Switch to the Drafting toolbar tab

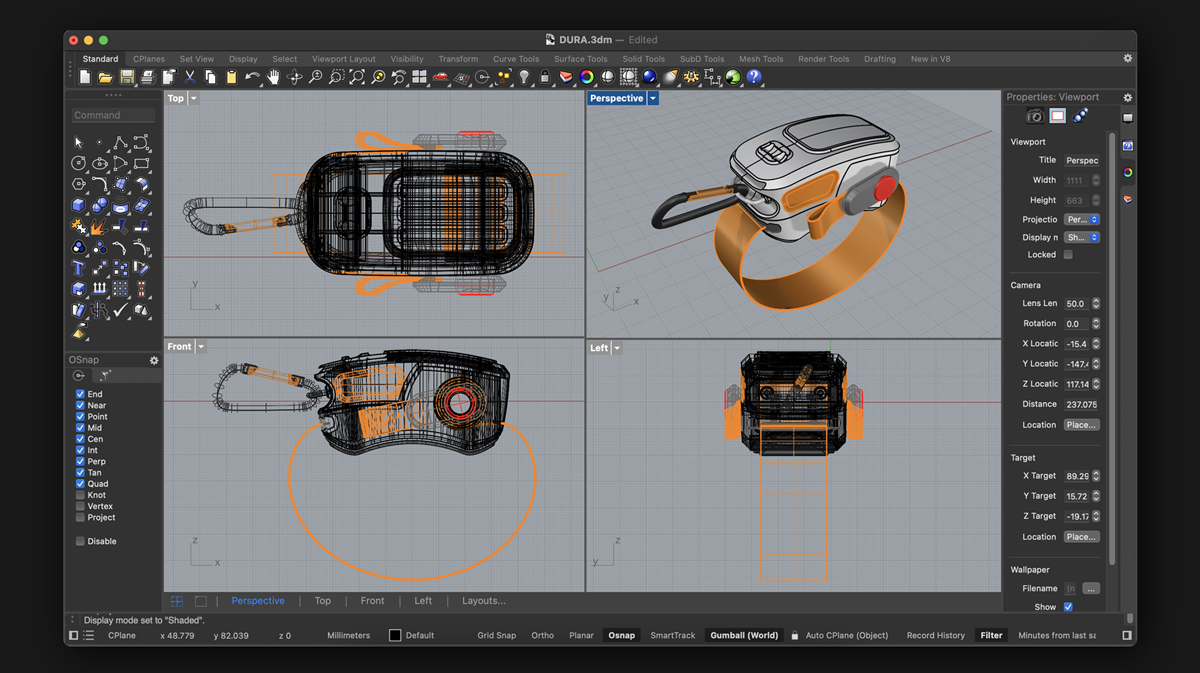[880, 59]
